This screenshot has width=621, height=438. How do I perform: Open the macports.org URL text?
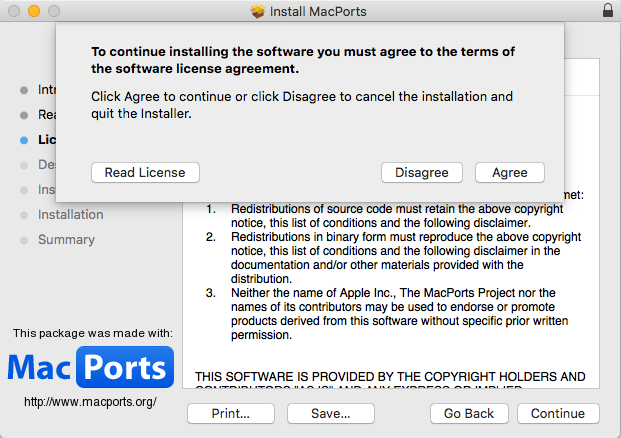point(90,401)
